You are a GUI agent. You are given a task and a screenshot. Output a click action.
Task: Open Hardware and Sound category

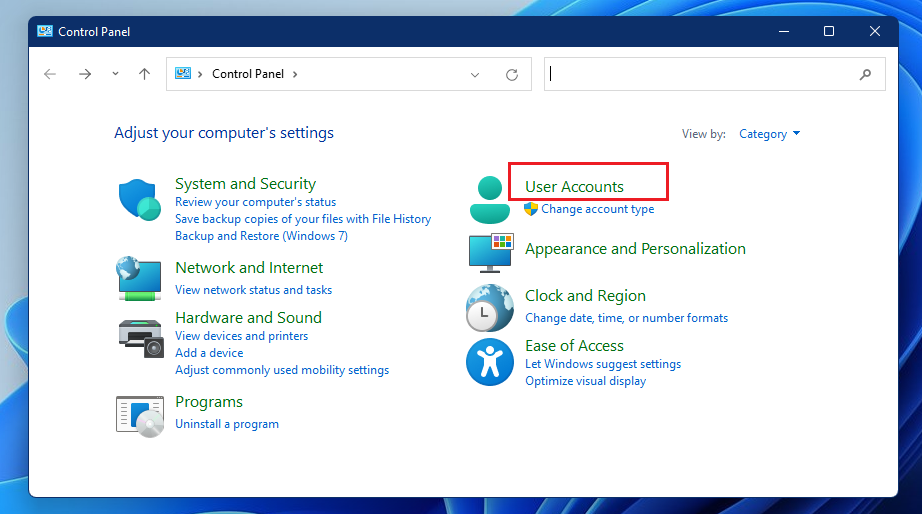coord(248,318)
